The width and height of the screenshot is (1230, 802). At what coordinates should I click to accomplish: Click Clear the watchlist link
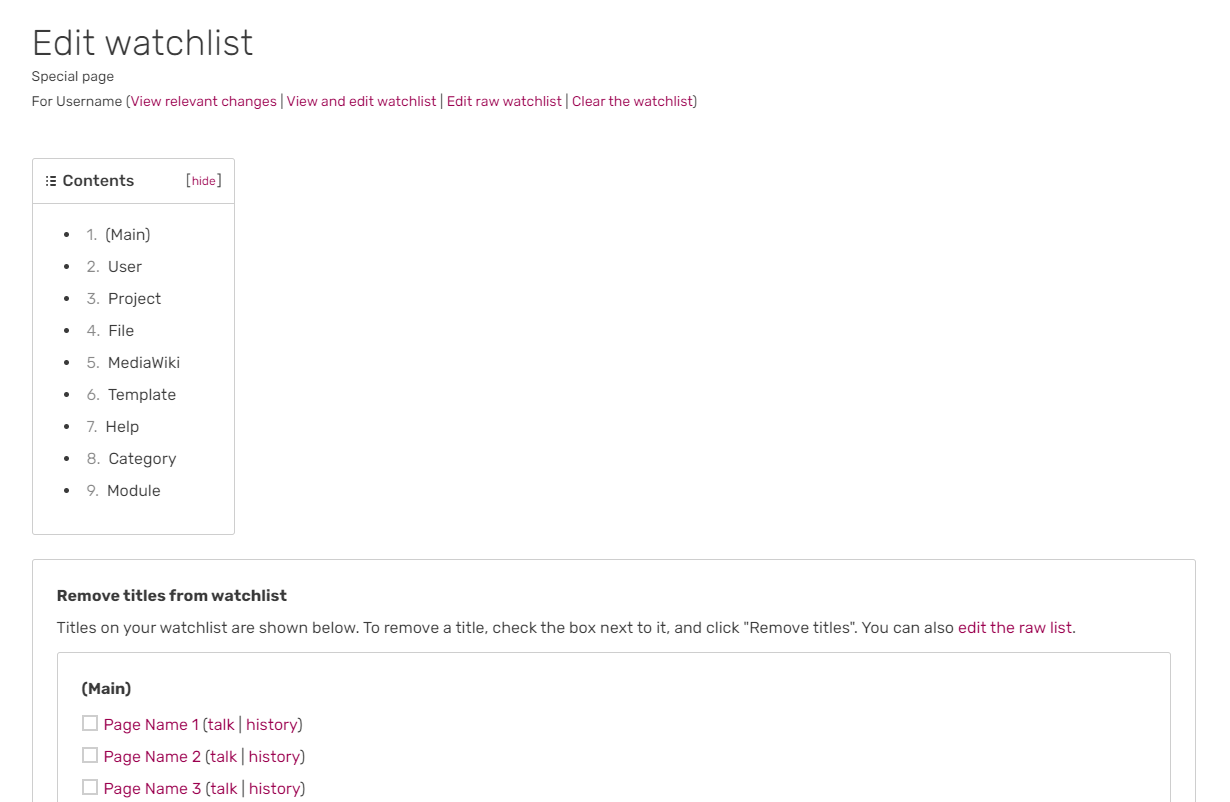click(632, 101)
